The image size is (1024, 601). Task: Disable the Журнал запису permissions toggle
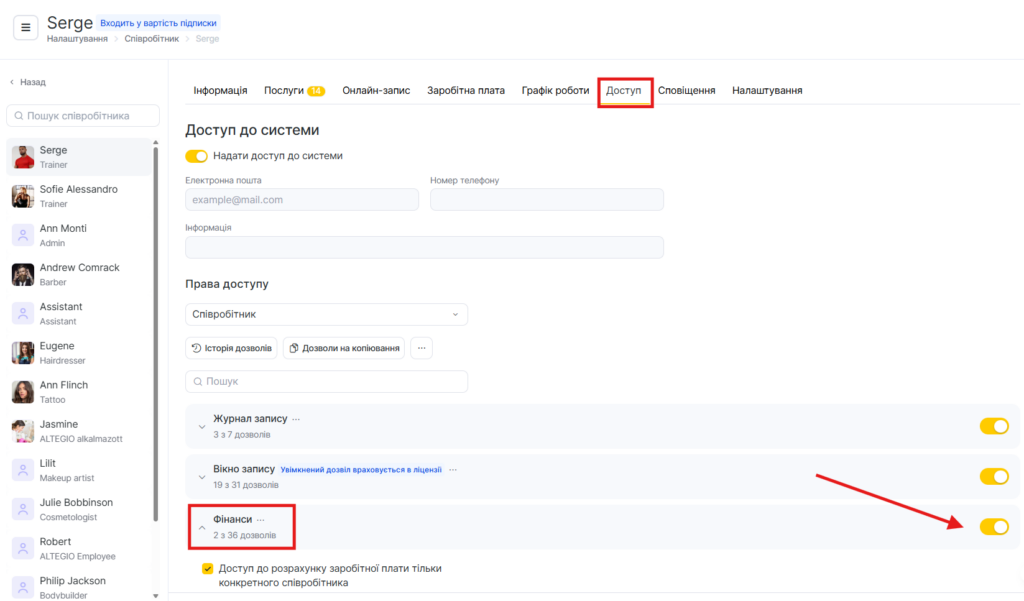994,426
